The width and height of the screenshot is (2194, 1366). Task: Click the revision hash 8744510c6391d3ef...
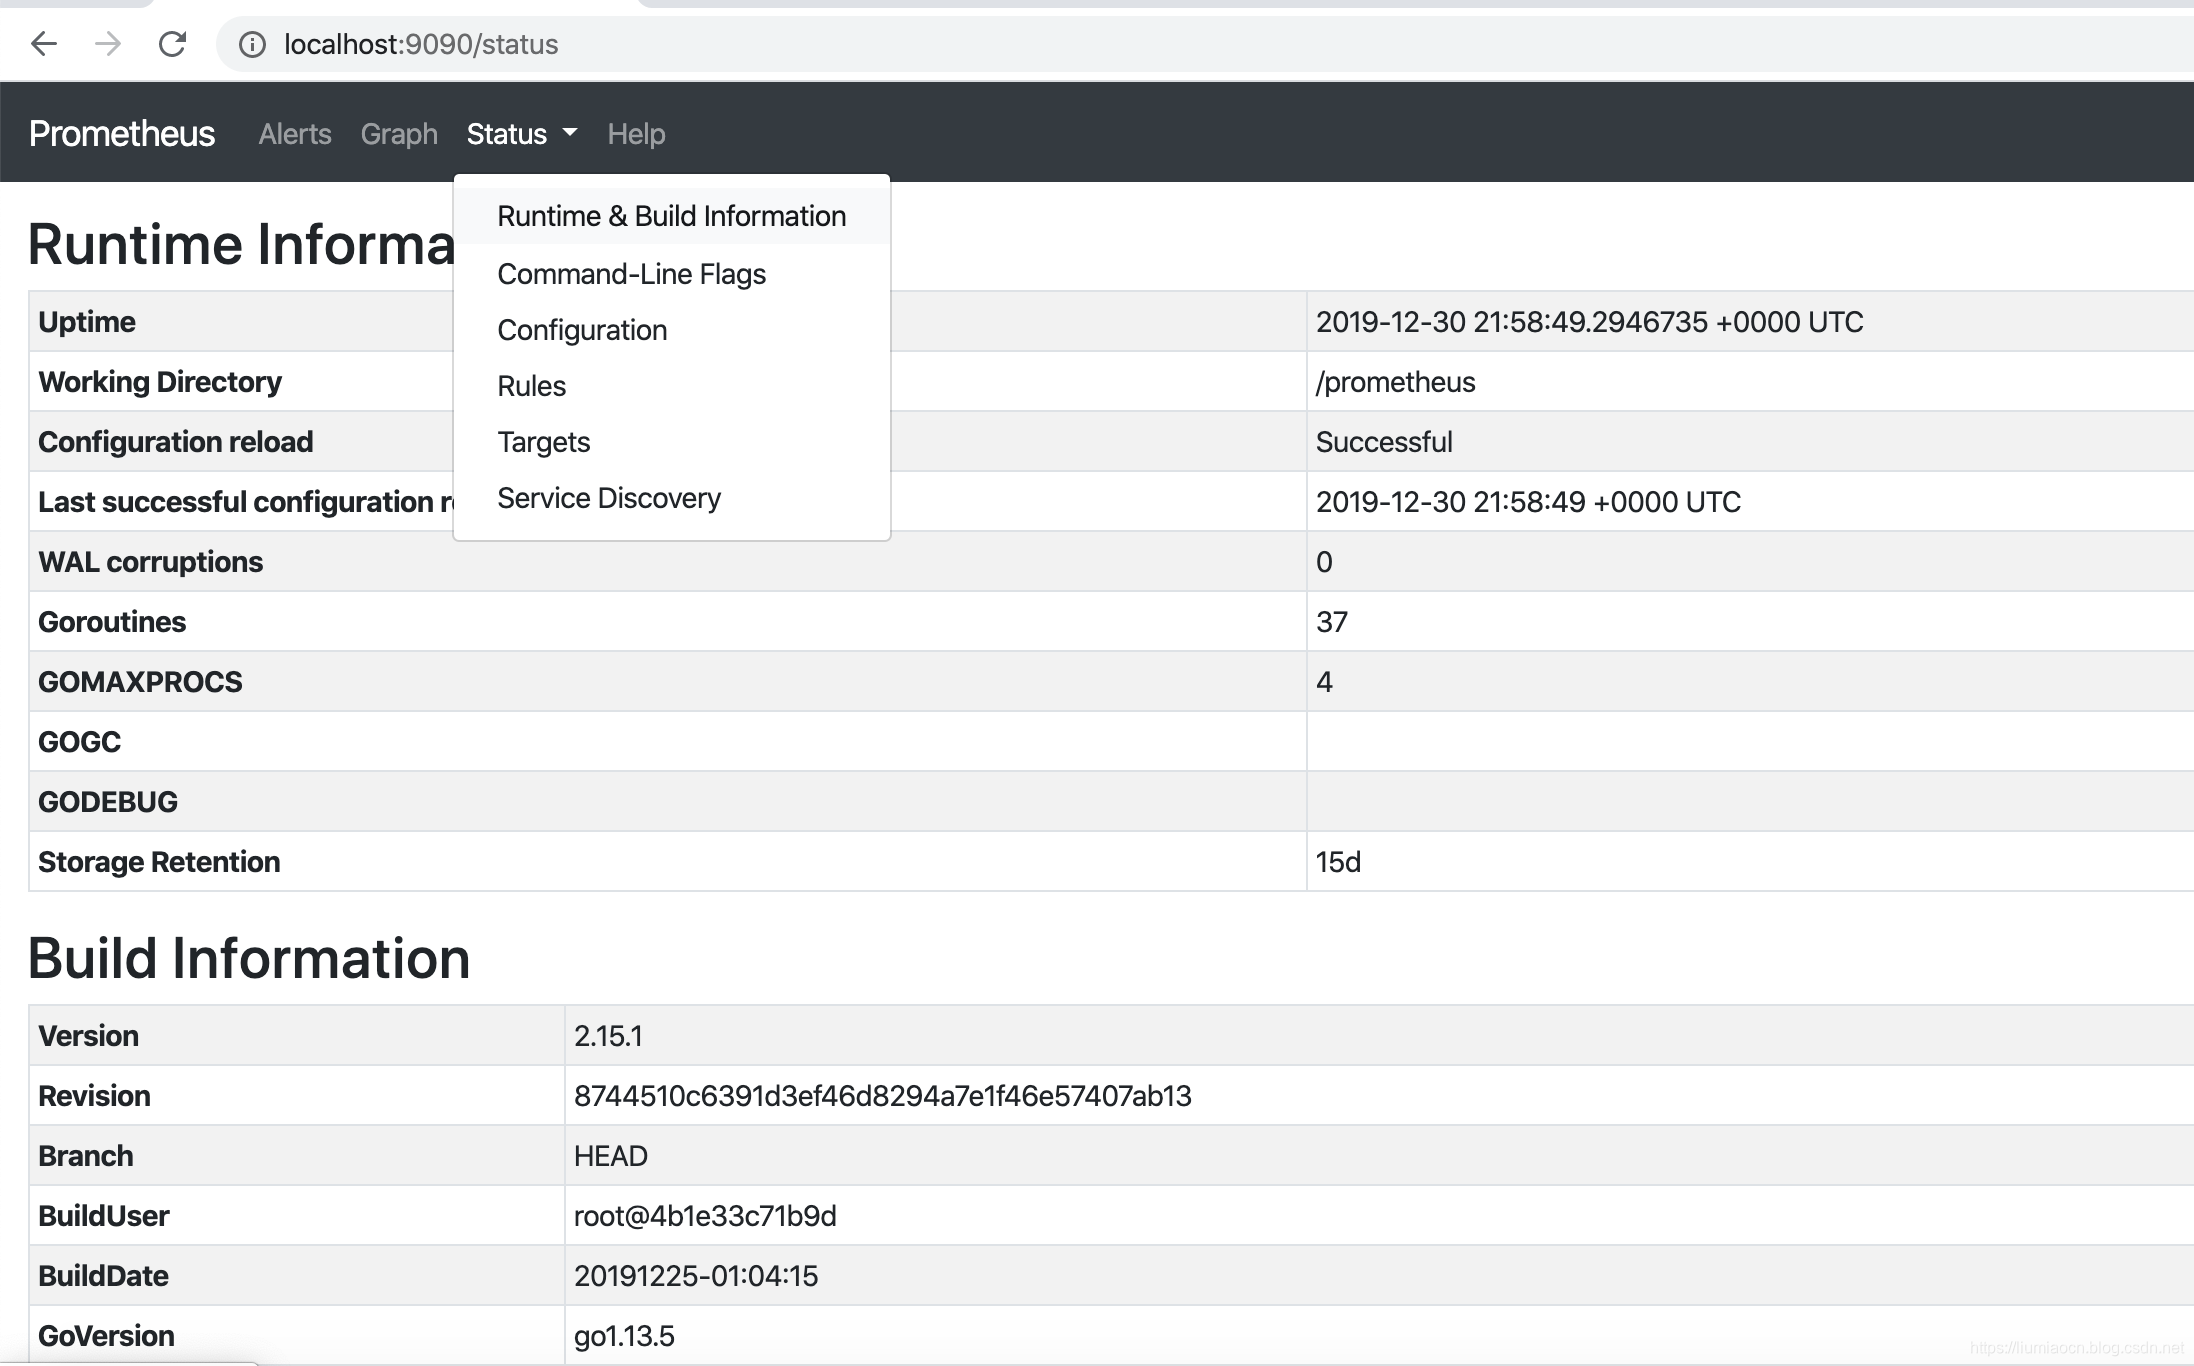pos(883,1096)
